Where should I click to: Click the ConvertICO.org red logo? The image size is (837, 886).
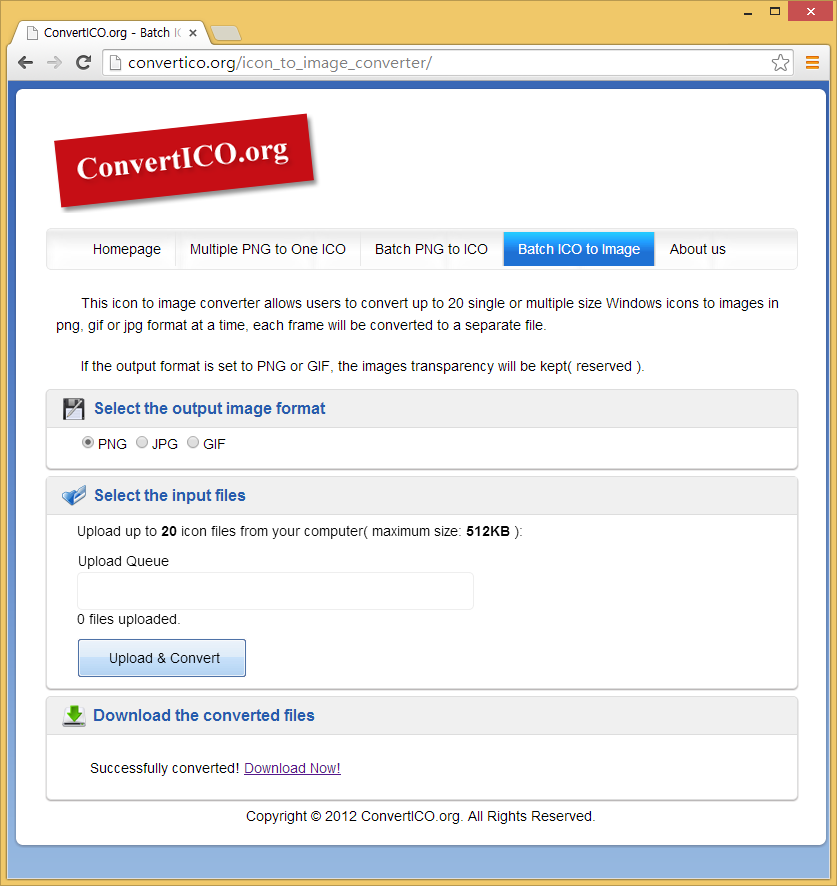(x=184, y=160)
